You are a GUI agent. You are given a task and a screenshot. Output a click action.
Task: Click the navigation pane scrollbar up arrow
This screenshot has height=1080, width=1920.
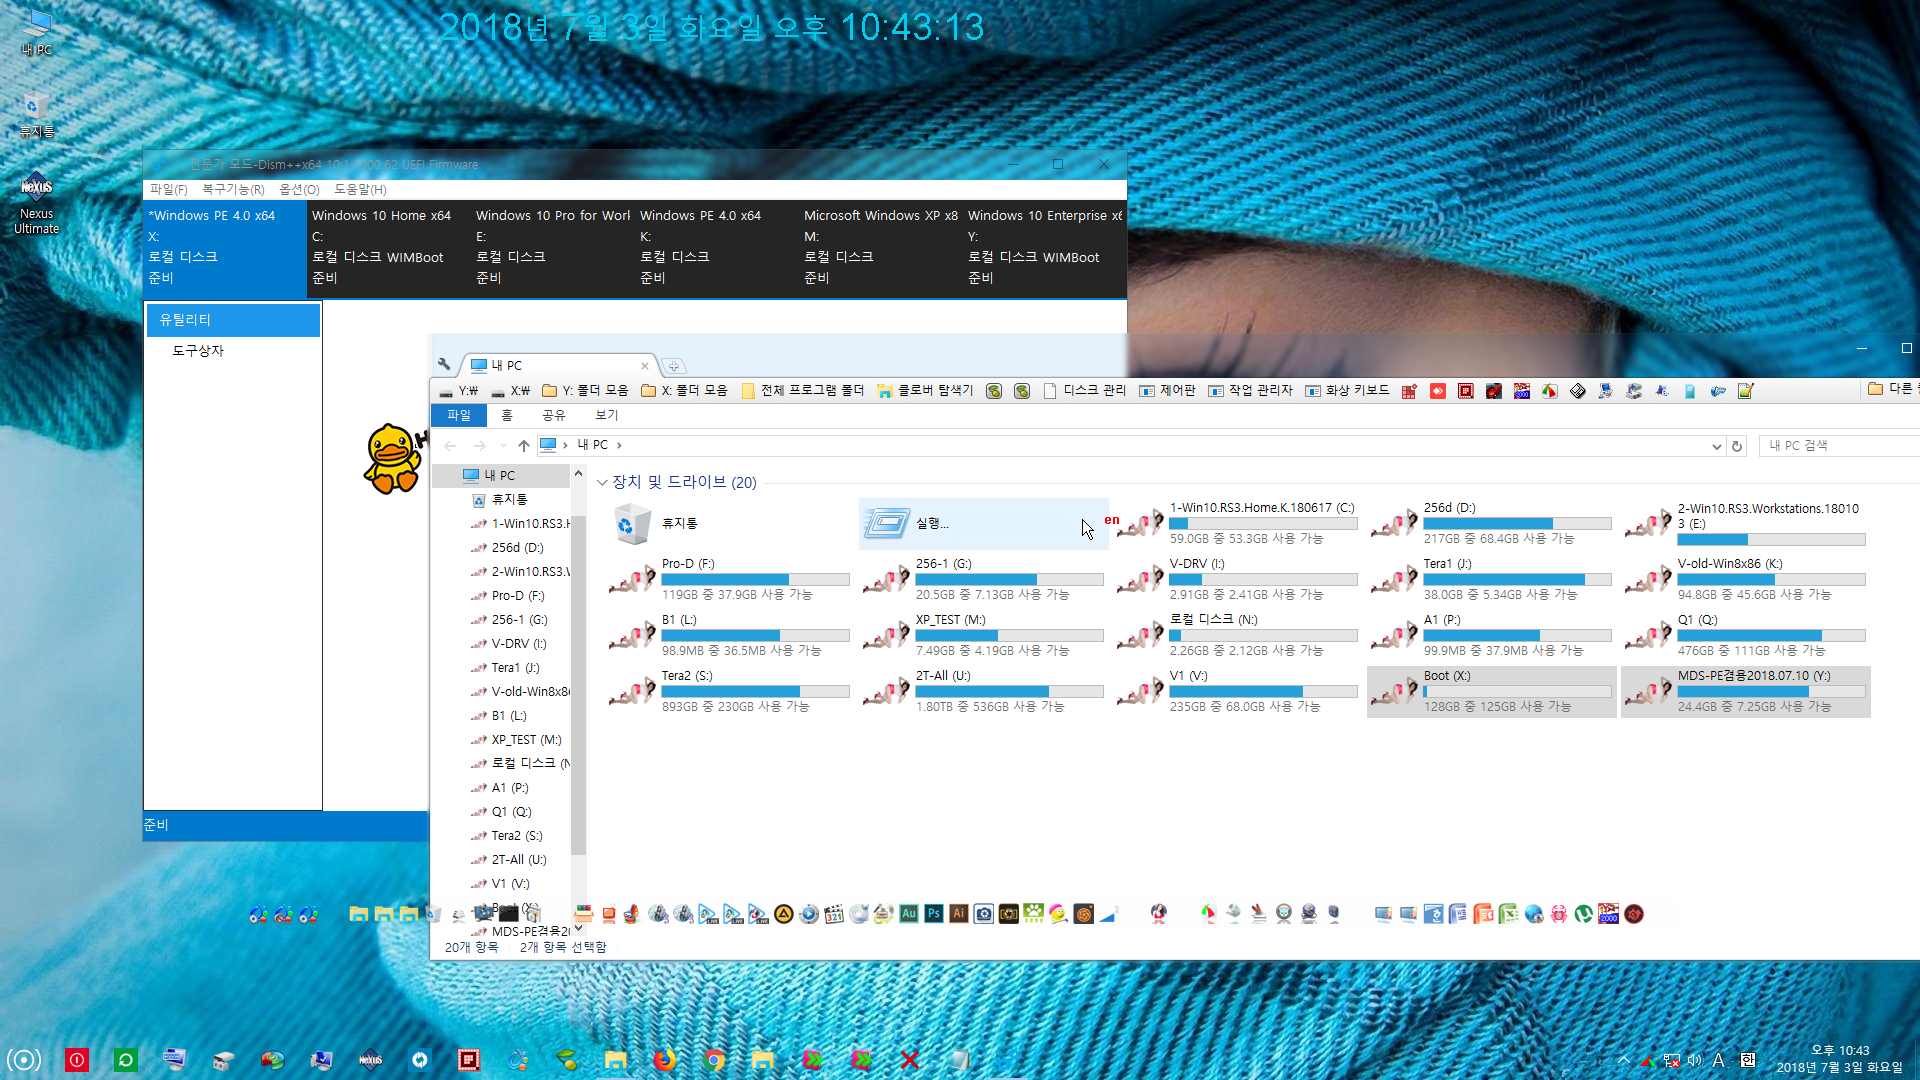[578, 474]
